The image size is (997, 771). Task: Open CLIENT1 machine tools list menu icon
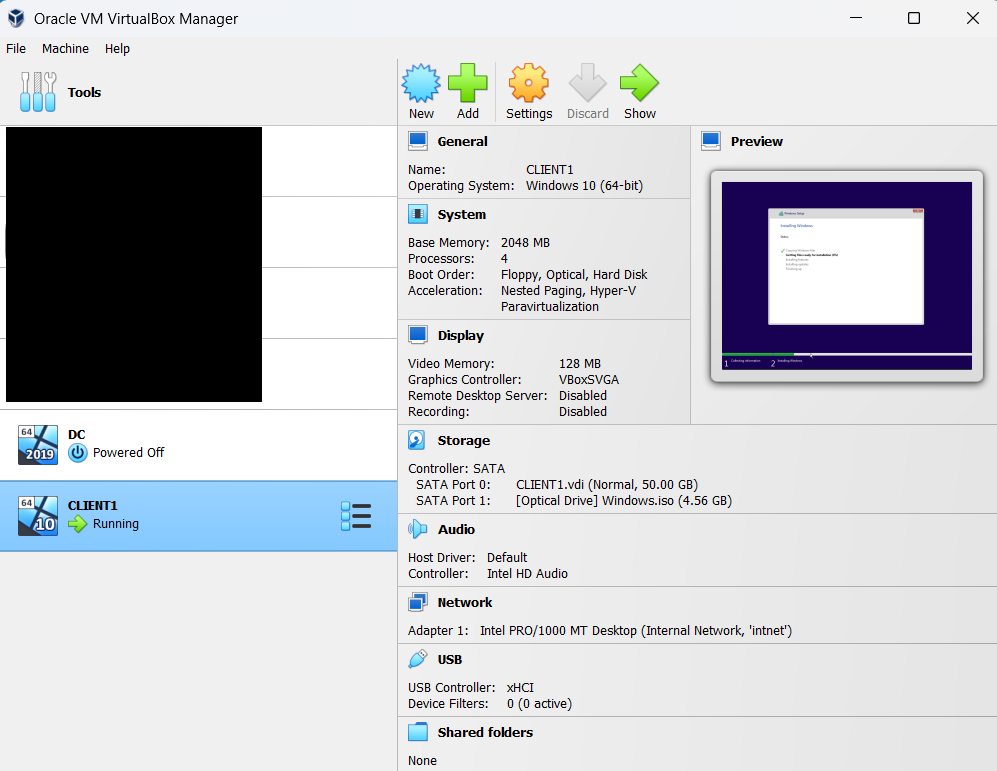[x=356, y=516]
